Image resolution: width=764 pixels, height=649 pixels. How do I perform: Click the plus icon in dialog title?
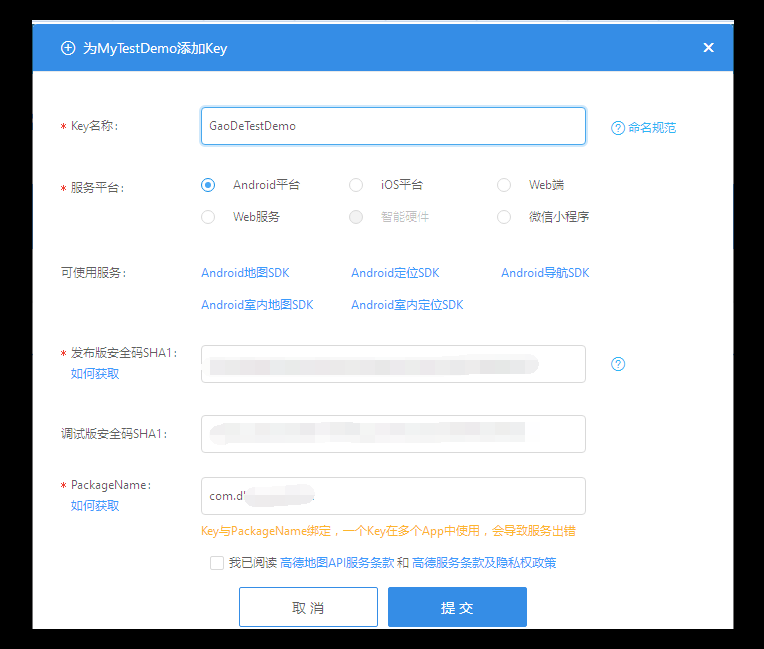[x=68, y=48]
